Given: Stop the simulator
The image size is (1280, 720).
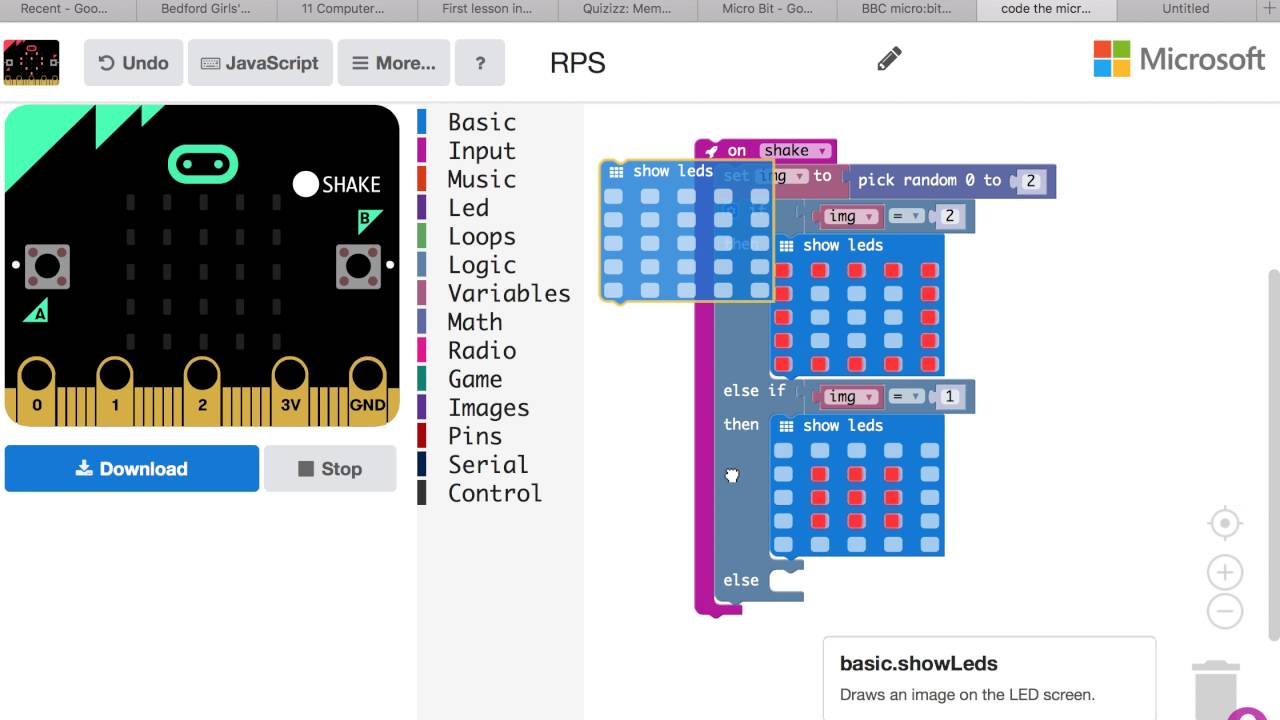Looking at the screenshot, I should [330, 468].
